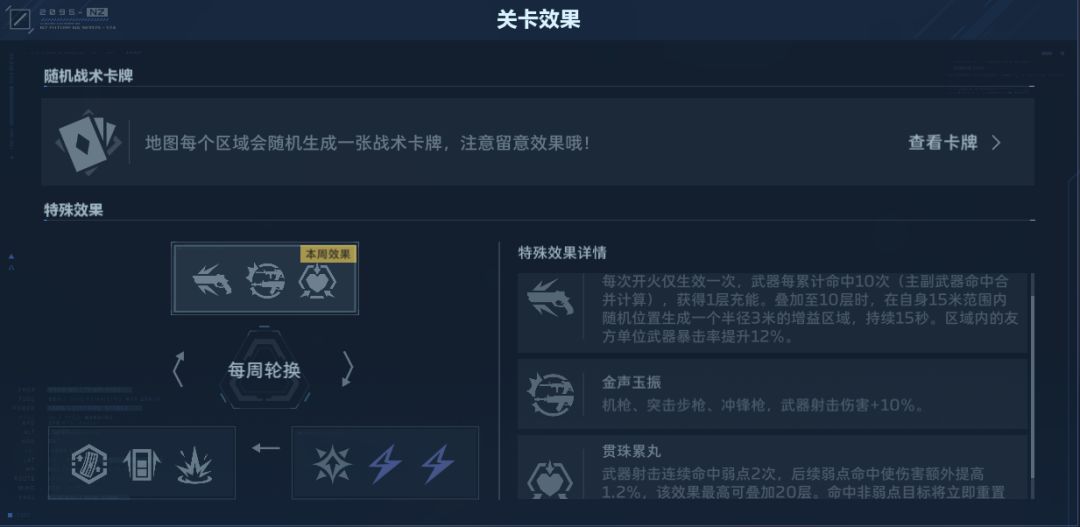This screenshot has height=527, width=1080.
Task: Open 查看卡牌 to view cards
Action: [x=942, y=143]
